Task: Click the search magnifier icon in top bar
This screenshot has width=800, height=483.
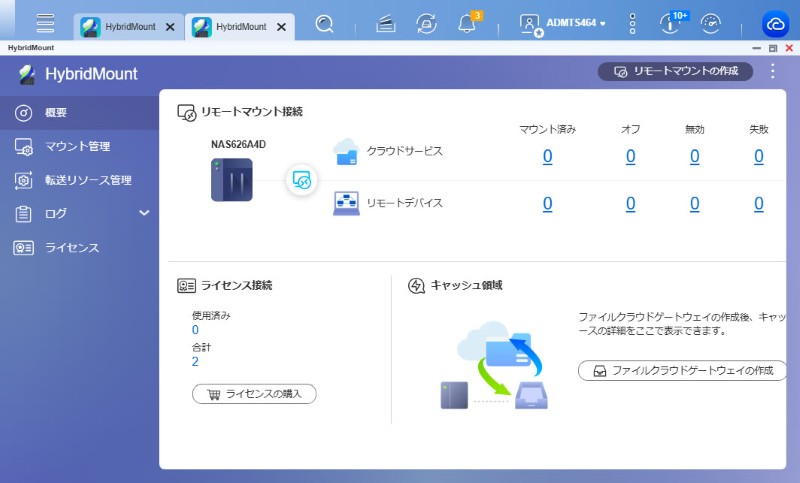Action: coord(324,24)
